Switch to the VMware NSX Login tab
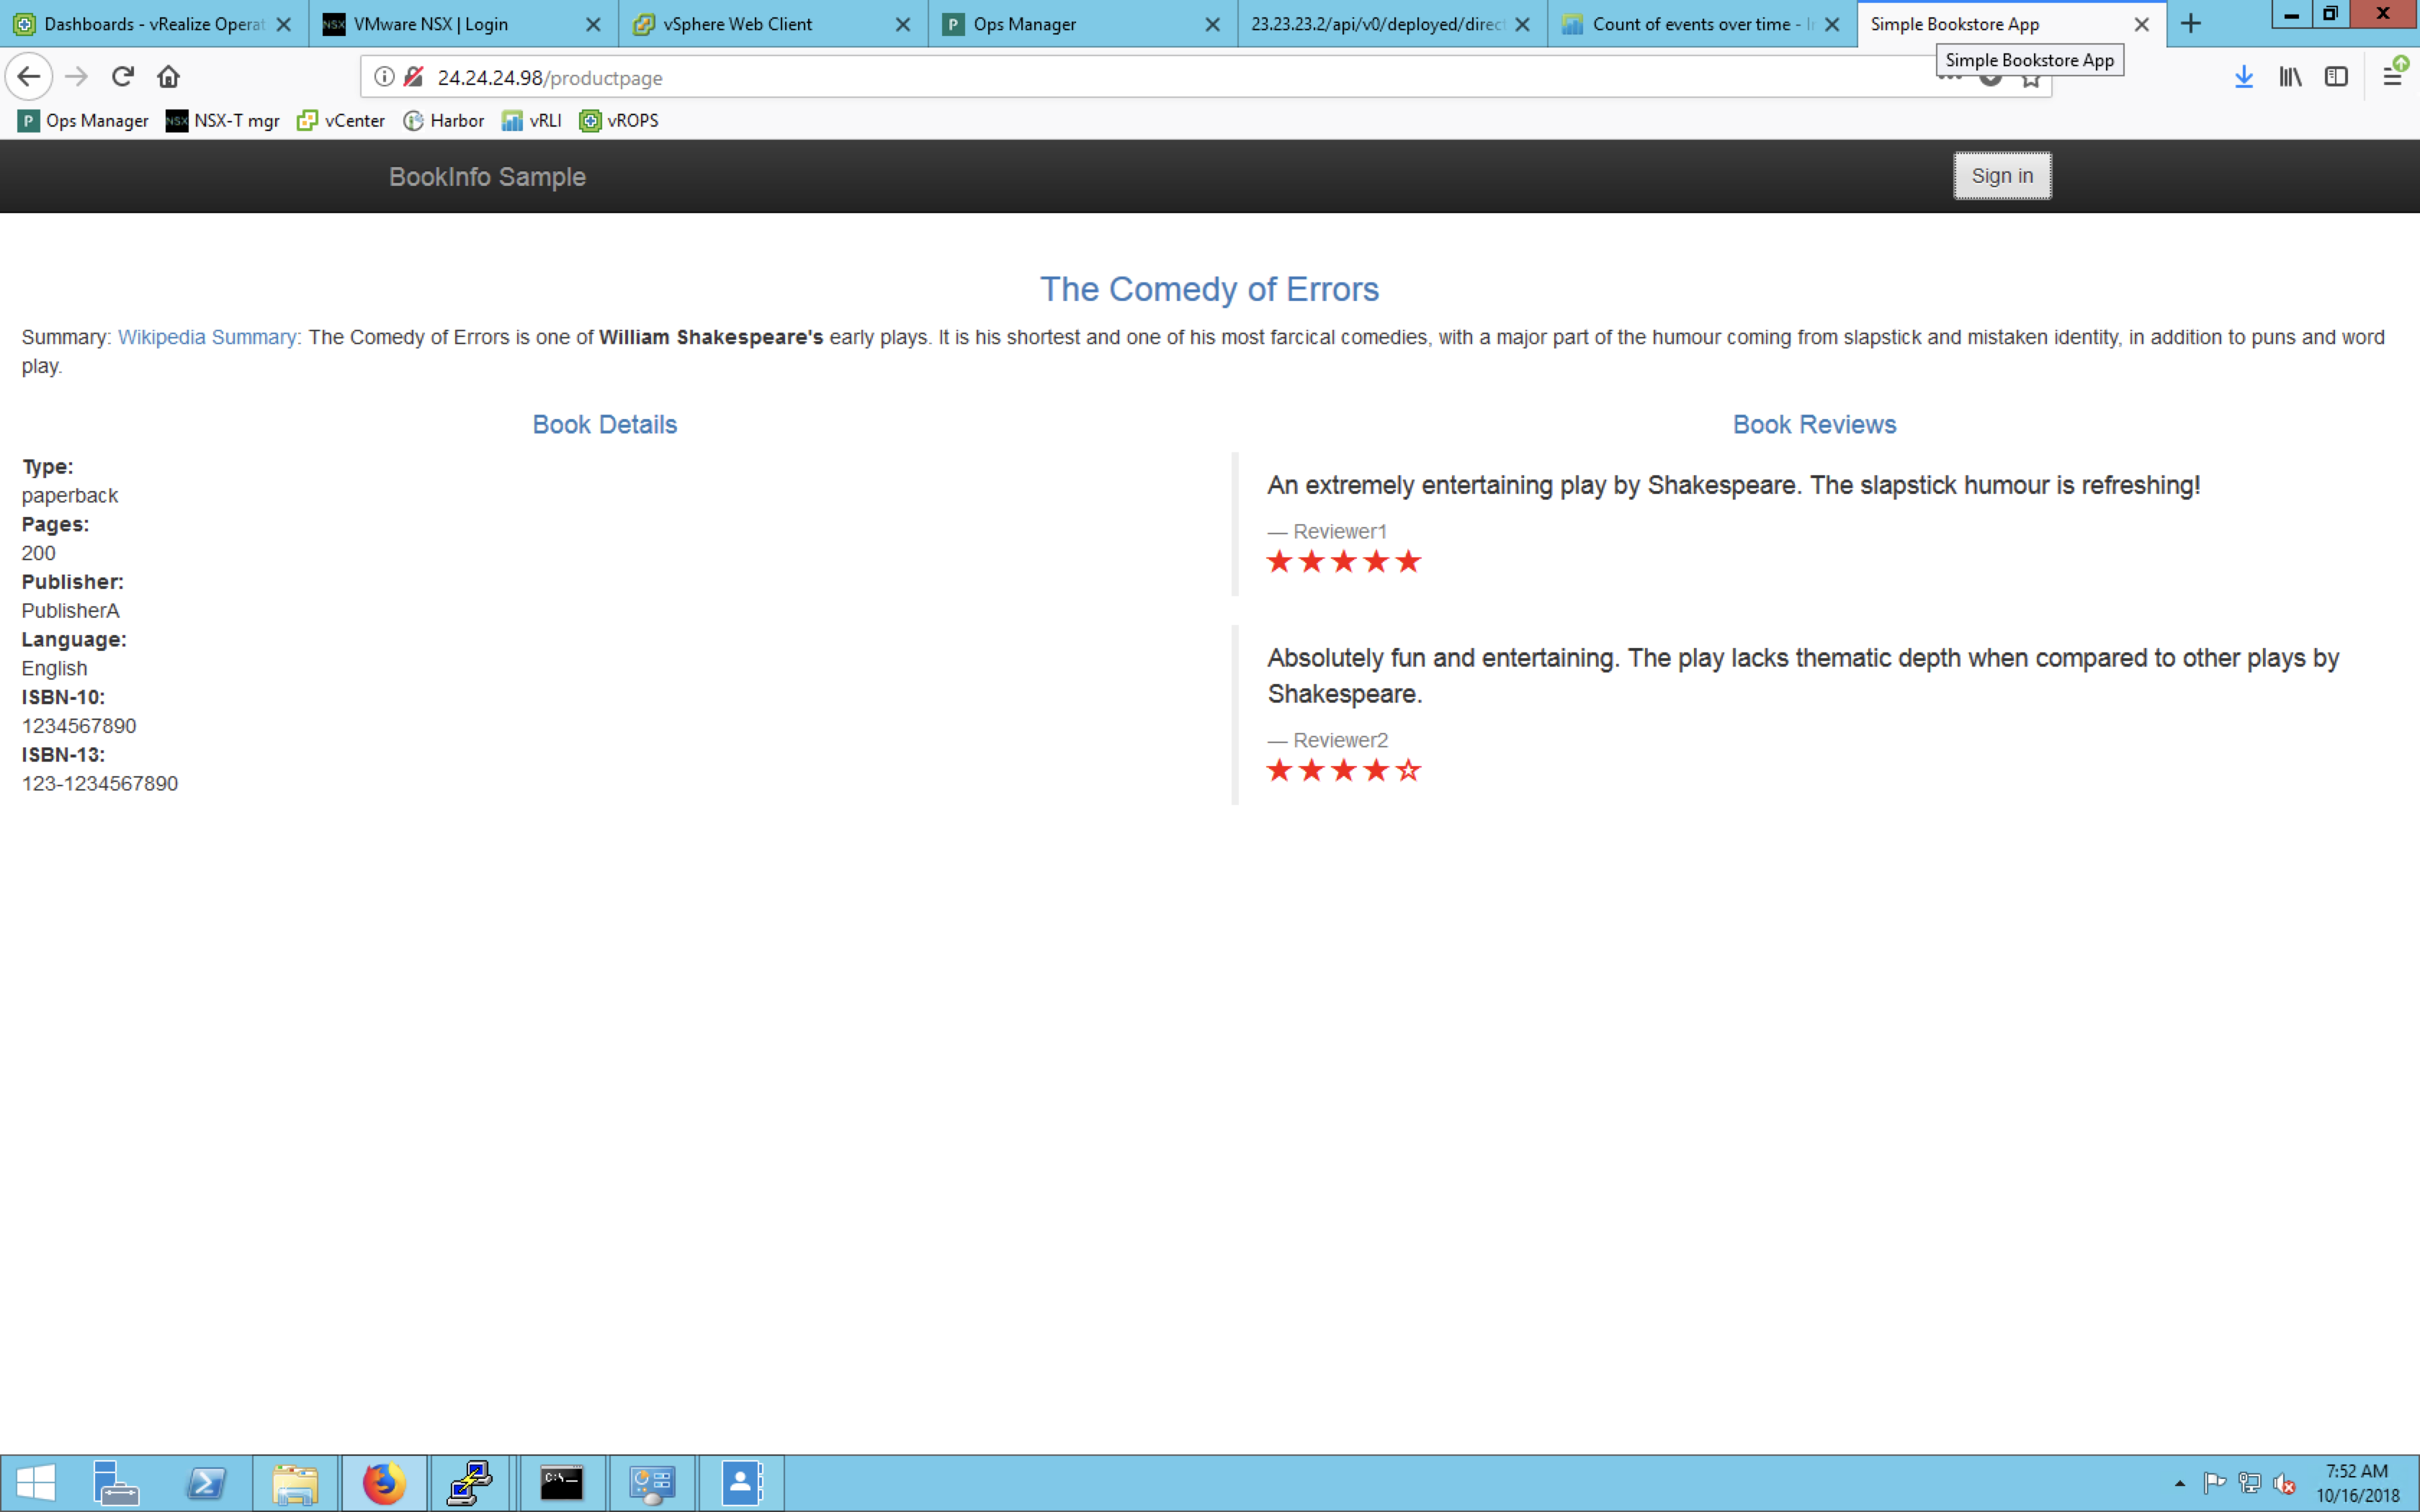Image resolution: width=2420 pixels, height=1512 pixels. coord(431,24)
